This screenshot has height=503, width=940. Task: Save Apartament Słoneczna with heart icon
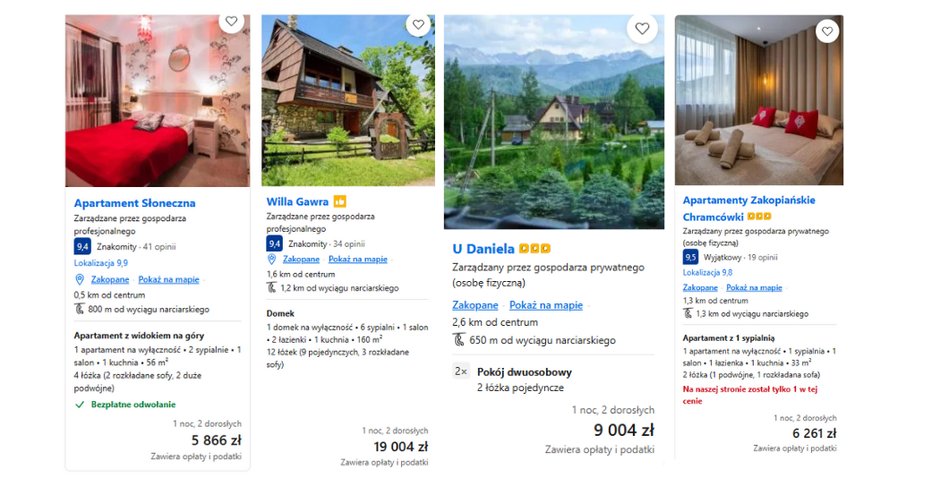coord(231,21)
